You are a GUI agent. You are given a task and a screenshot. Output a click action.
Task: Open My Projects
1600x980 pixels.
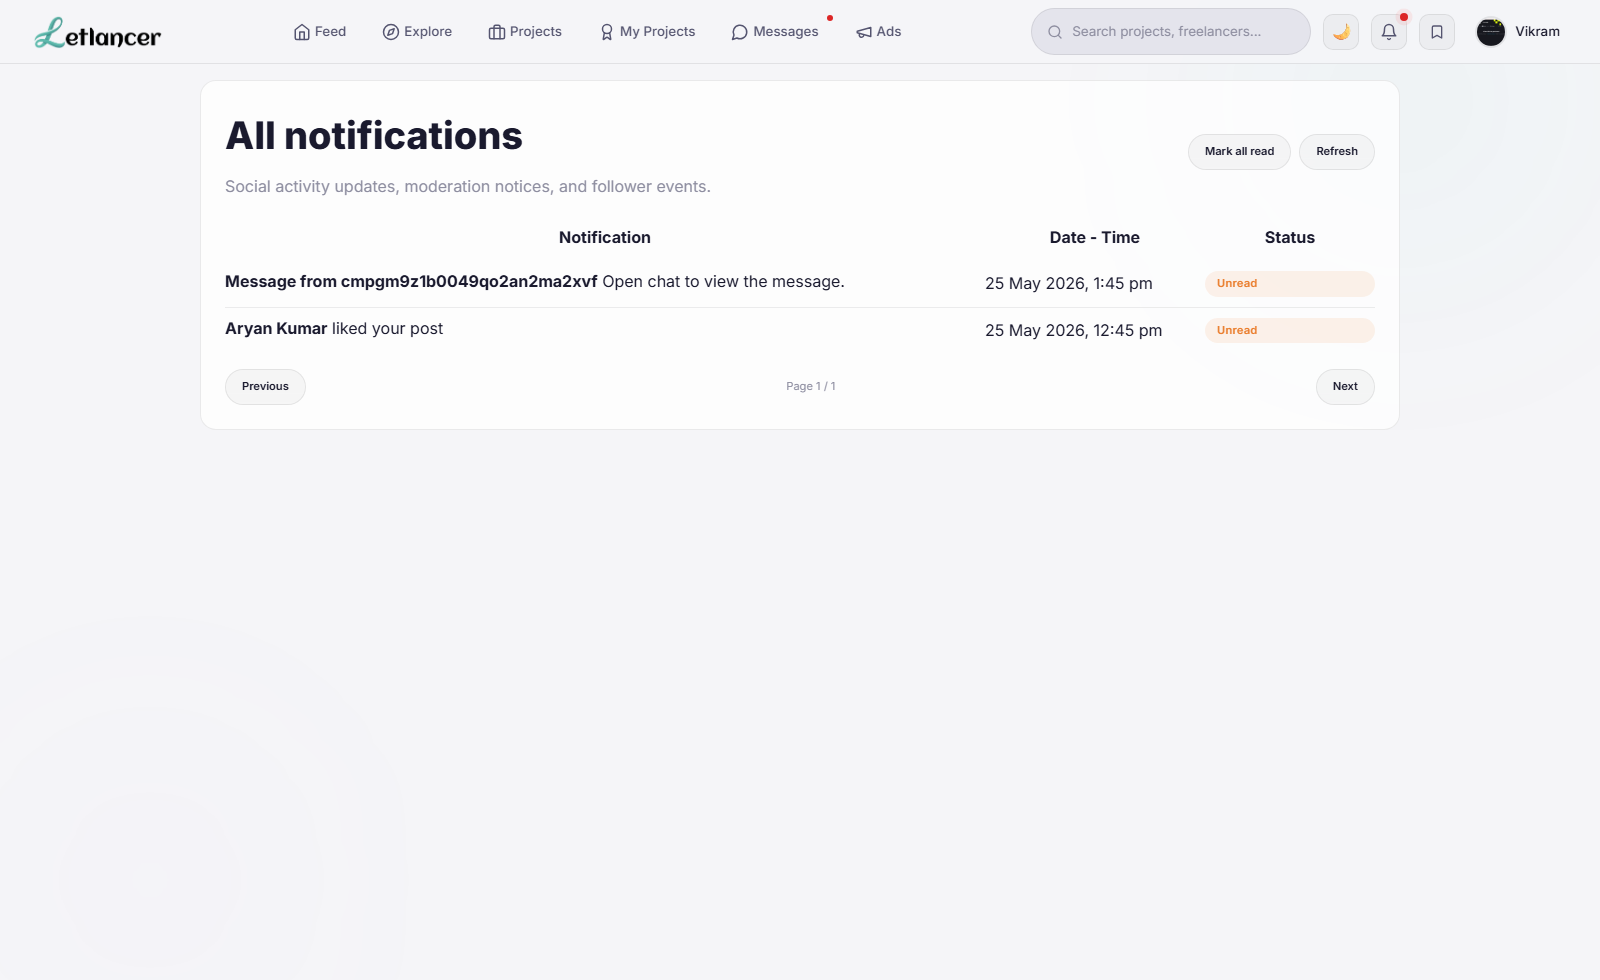point(647,32)
